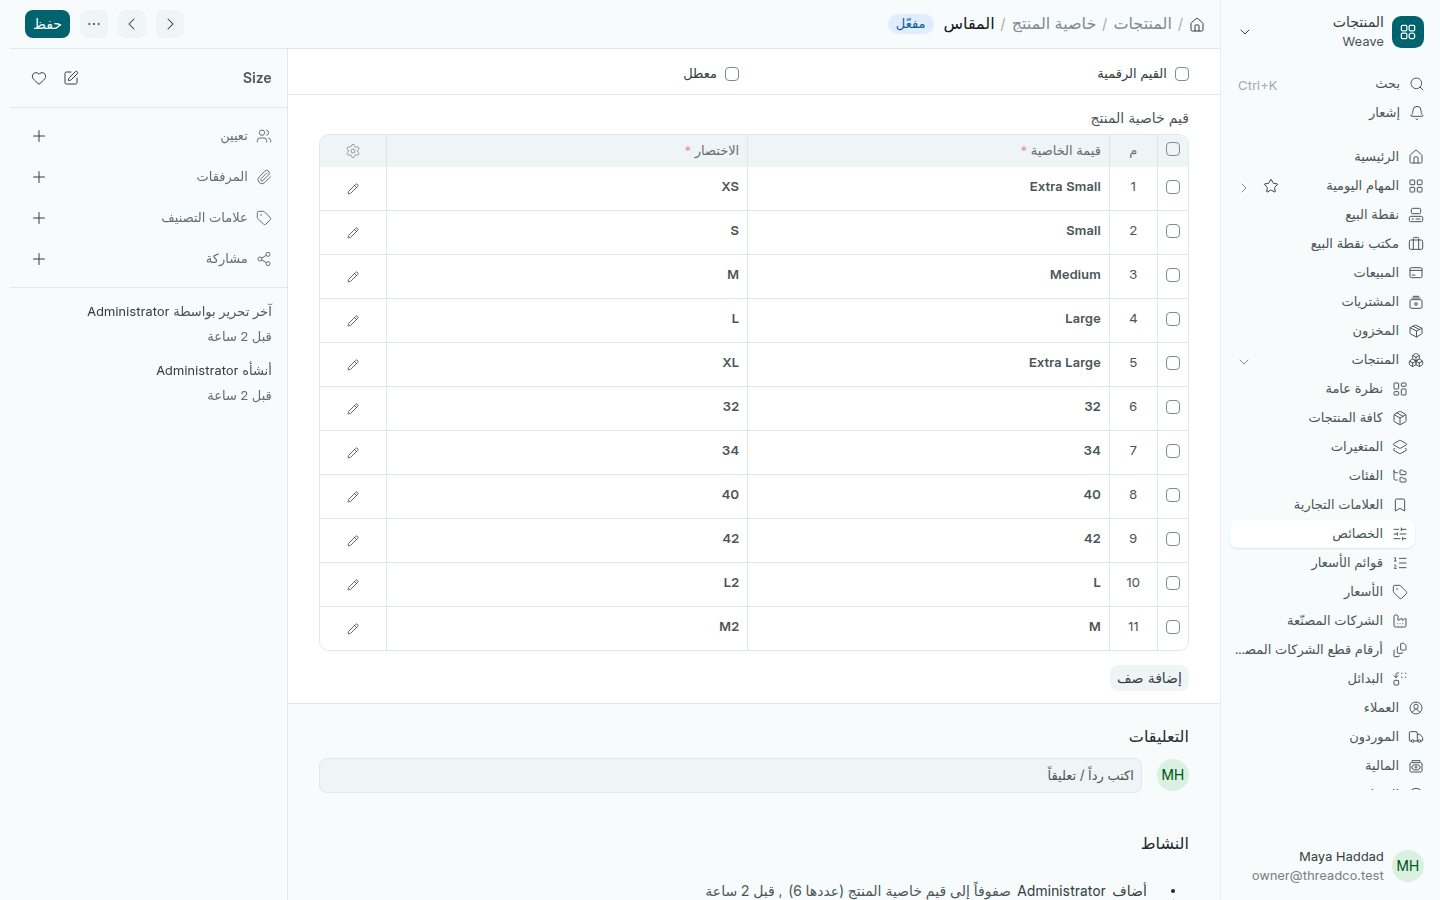Image resolution: width=1440 pixels, height=900 pixels.
Task: Click the إضافة صف button
Action: (1149, 678)
